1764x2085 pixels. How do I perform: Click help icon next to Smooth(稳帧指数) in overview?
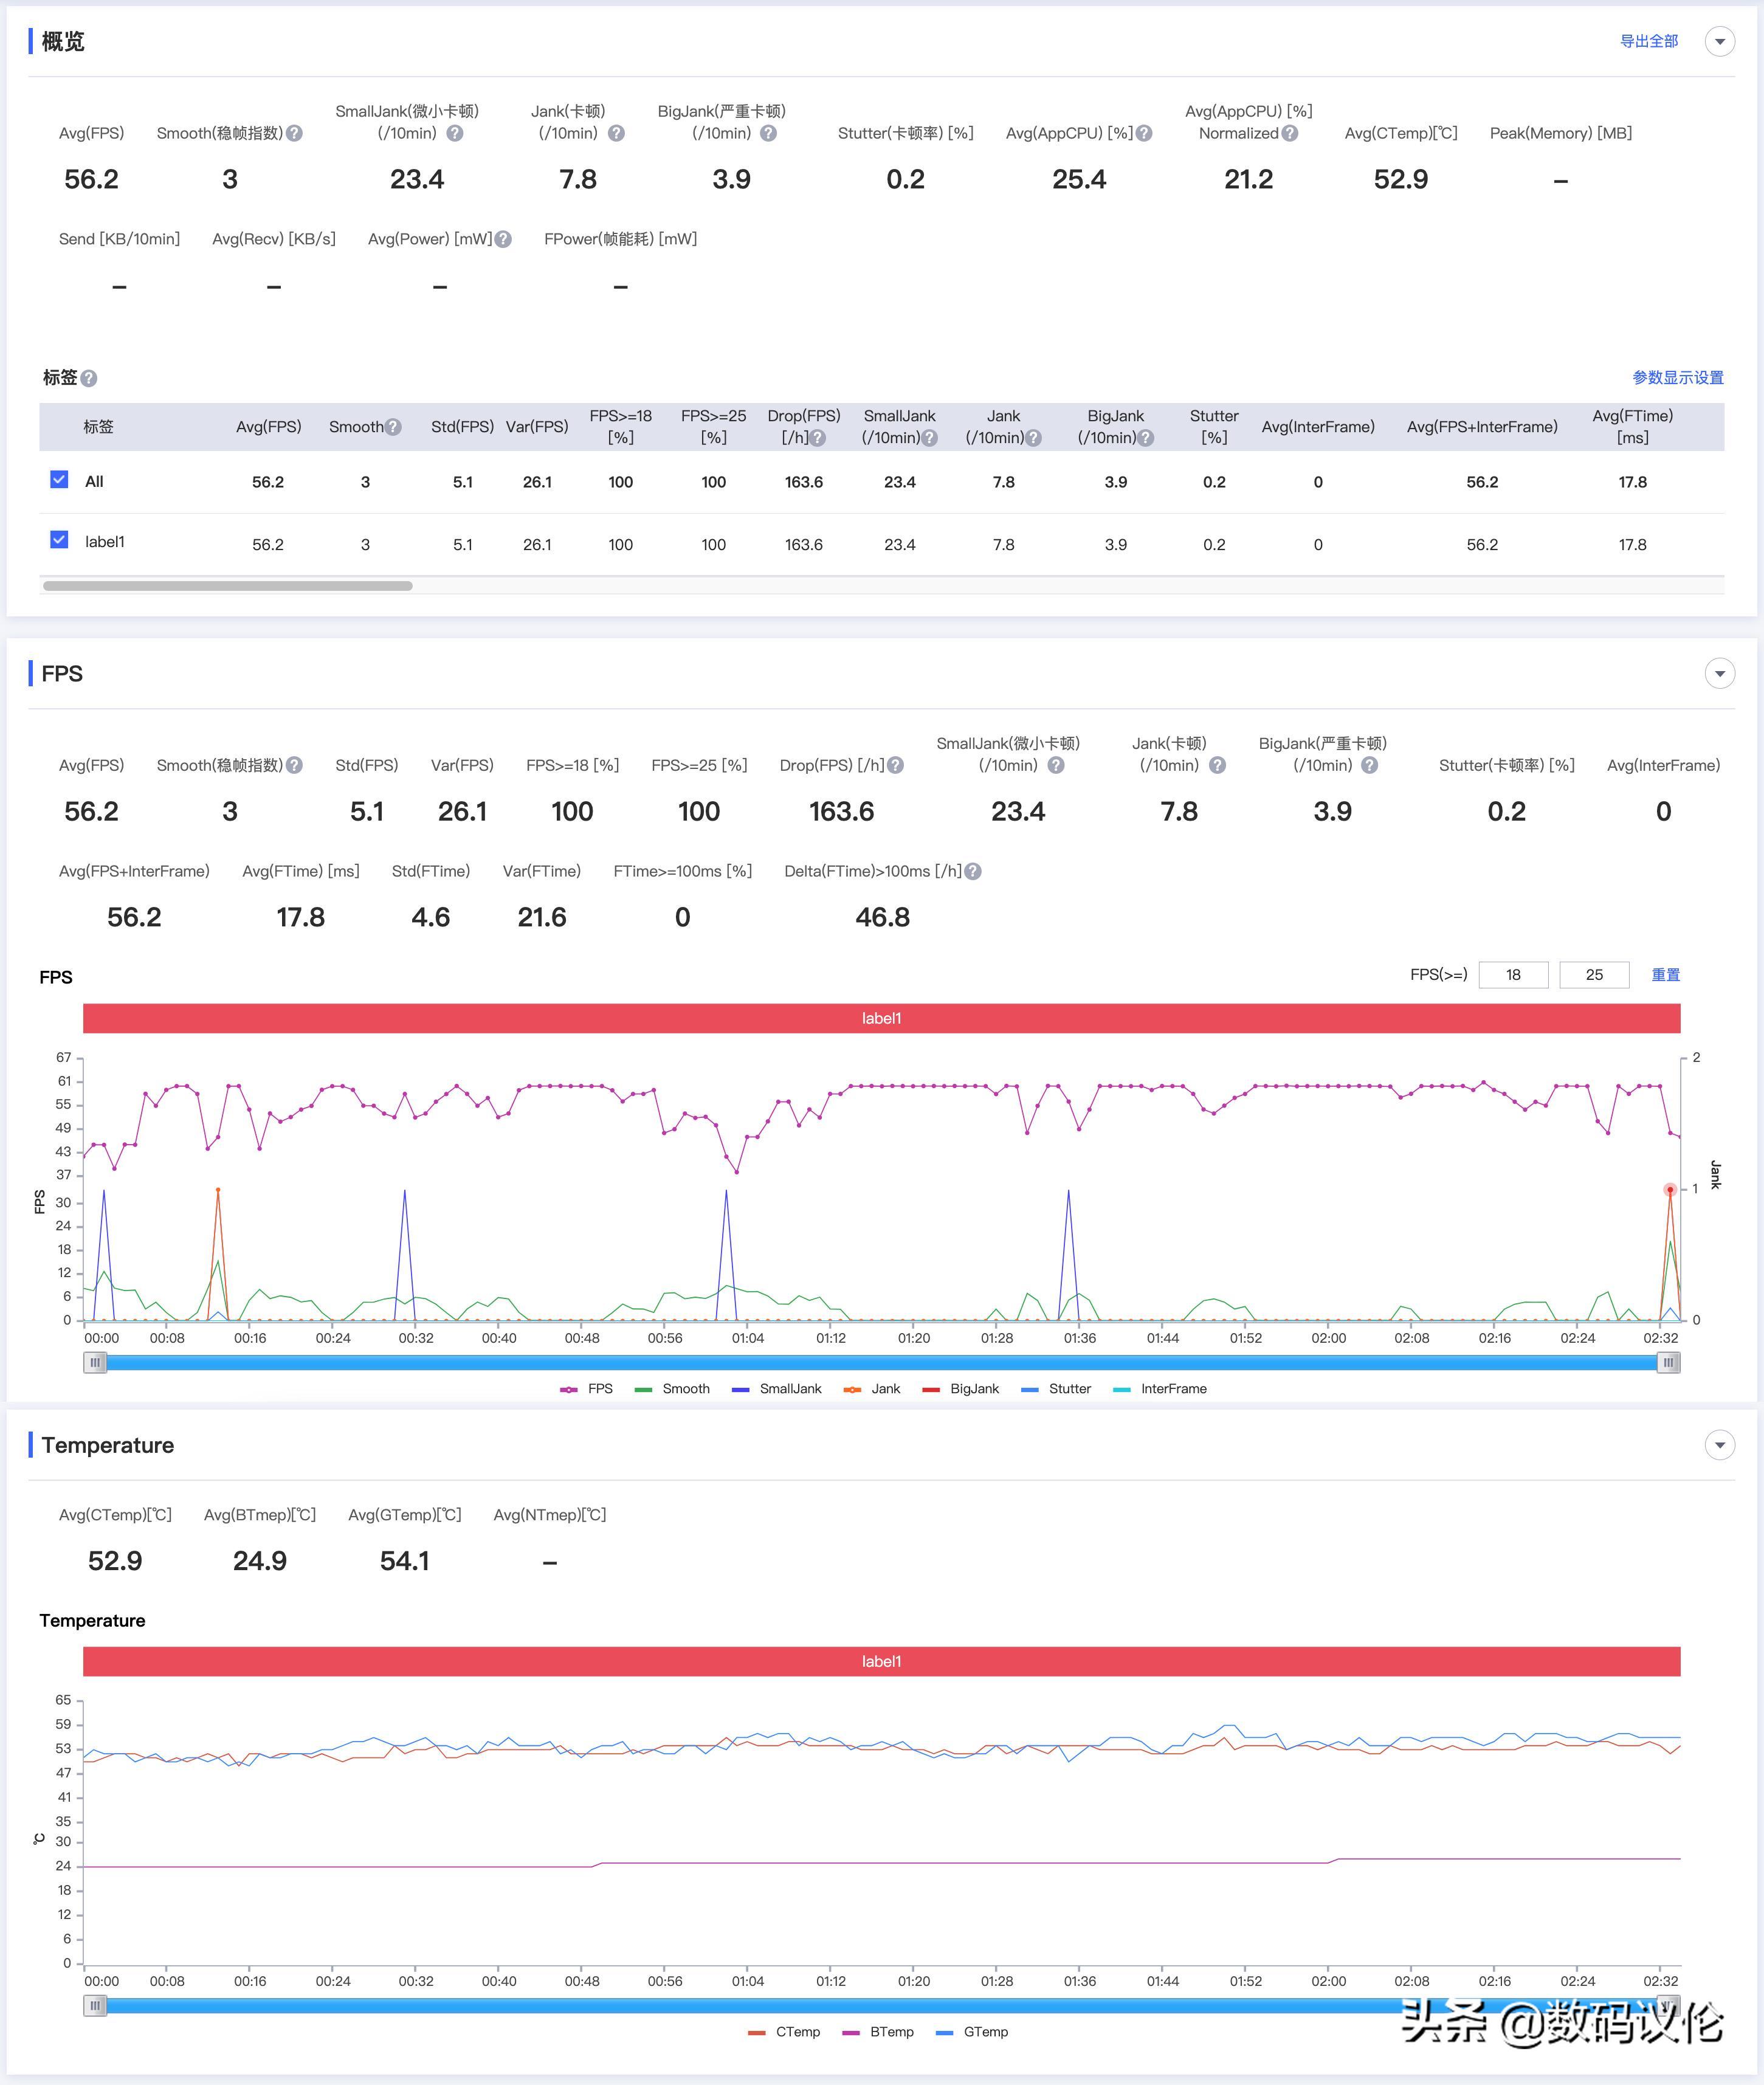[x=294, y=133]
